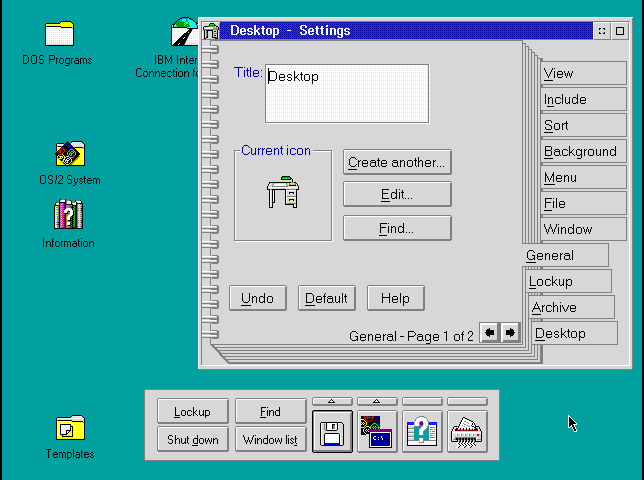Click into the Title text field
Screen dimensions: 644x480
click(346, 93)
